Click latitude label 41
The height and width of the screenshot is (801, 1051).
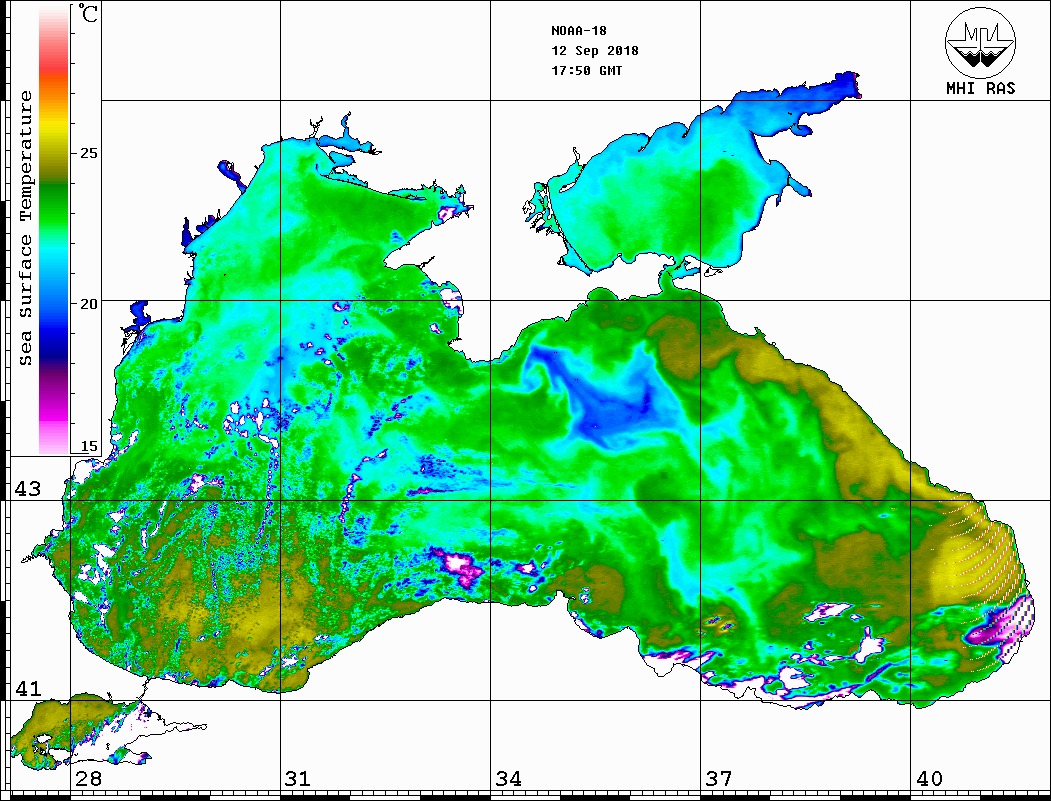pyautogui.click(x=28, y=688)
